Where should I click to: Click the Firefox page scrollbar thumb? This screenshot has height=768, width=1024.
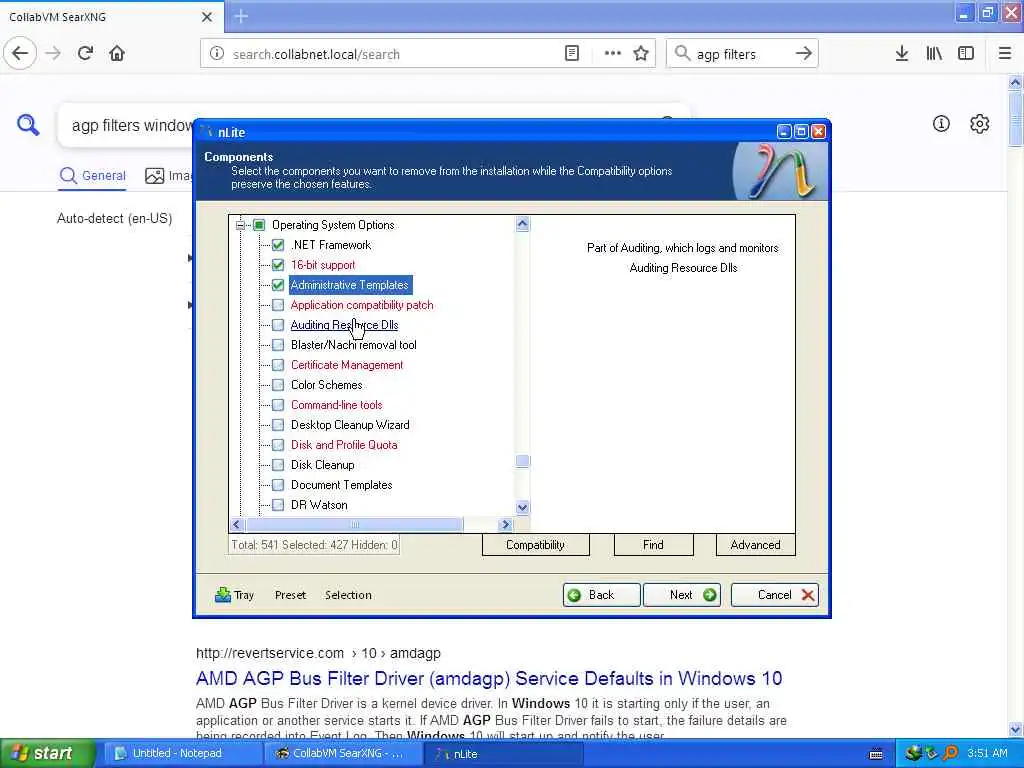[1016, 119]
